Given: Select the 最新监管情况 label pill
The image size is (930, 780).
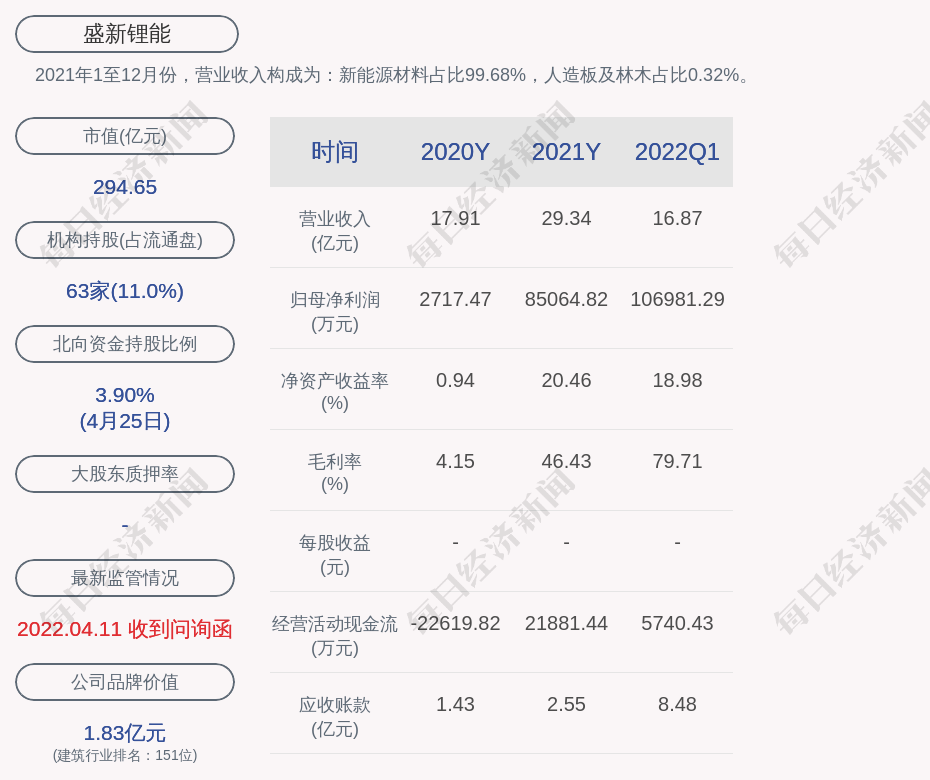Looking at the screenshot, I should 125,578.
